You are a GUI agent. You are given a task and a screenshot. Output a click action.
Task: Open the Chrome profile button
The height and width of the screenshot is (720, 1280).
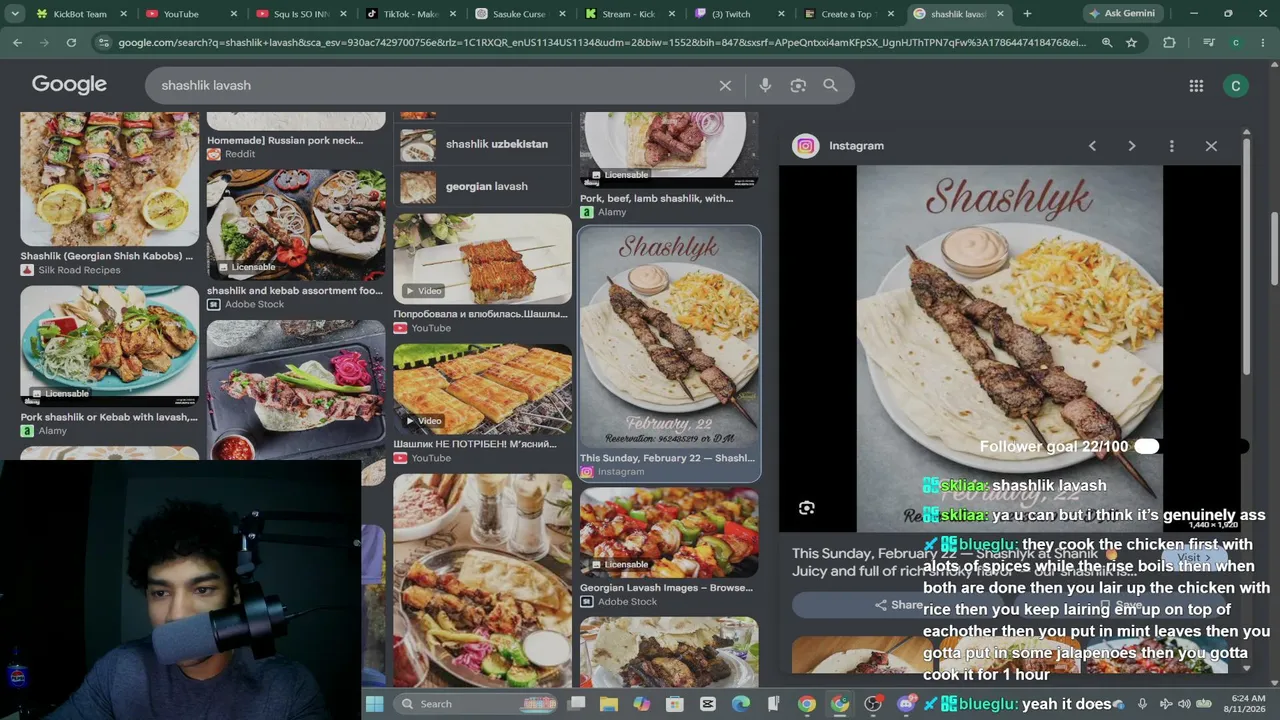point(1236,43)
